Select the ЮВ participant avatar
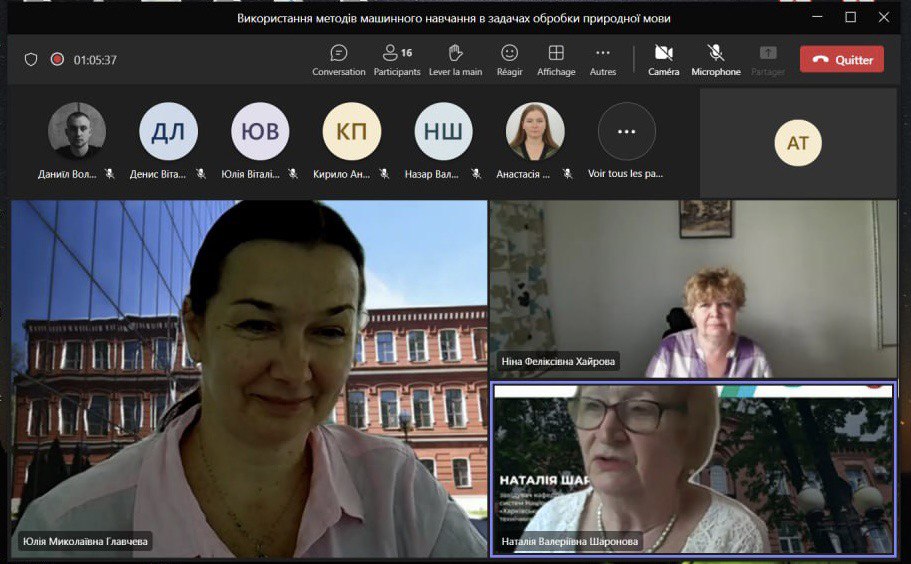 (260, 132)
